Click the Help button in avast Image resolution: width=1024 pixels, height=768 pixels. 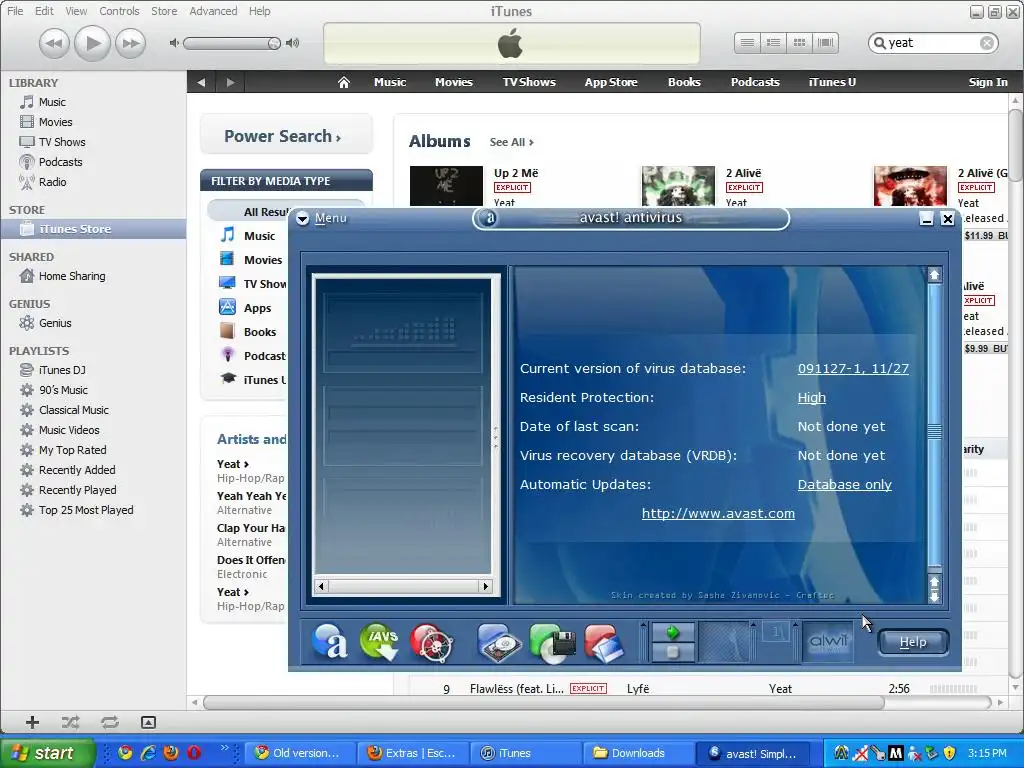click(x=912, y=642)
